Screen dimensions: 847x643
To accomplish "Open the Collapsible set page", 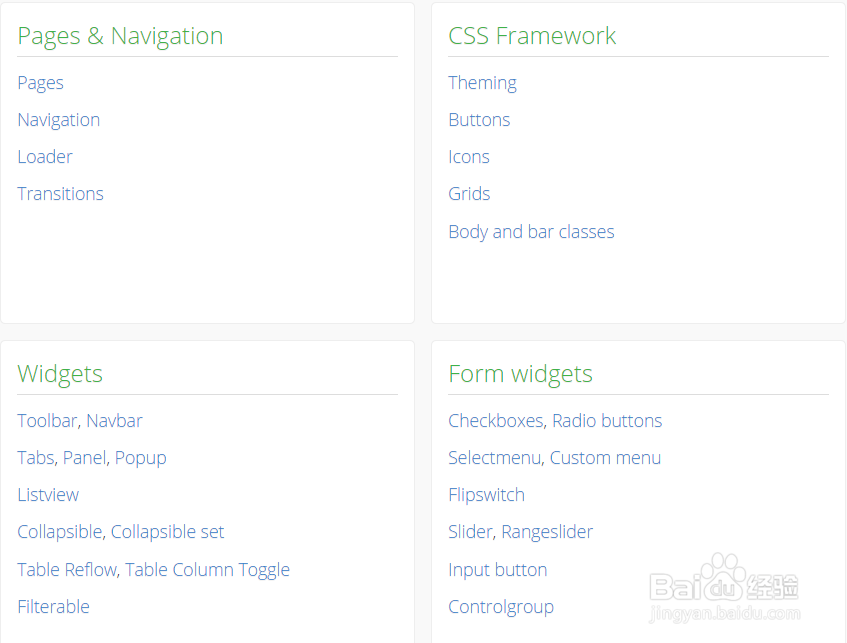I will (167, 531).
